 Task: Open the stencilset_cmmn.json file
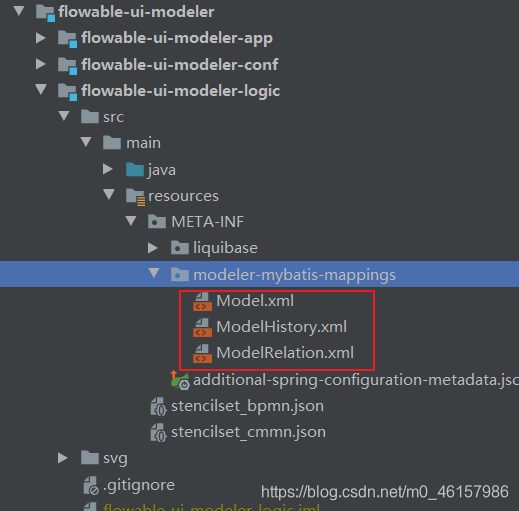pos(248,432)
